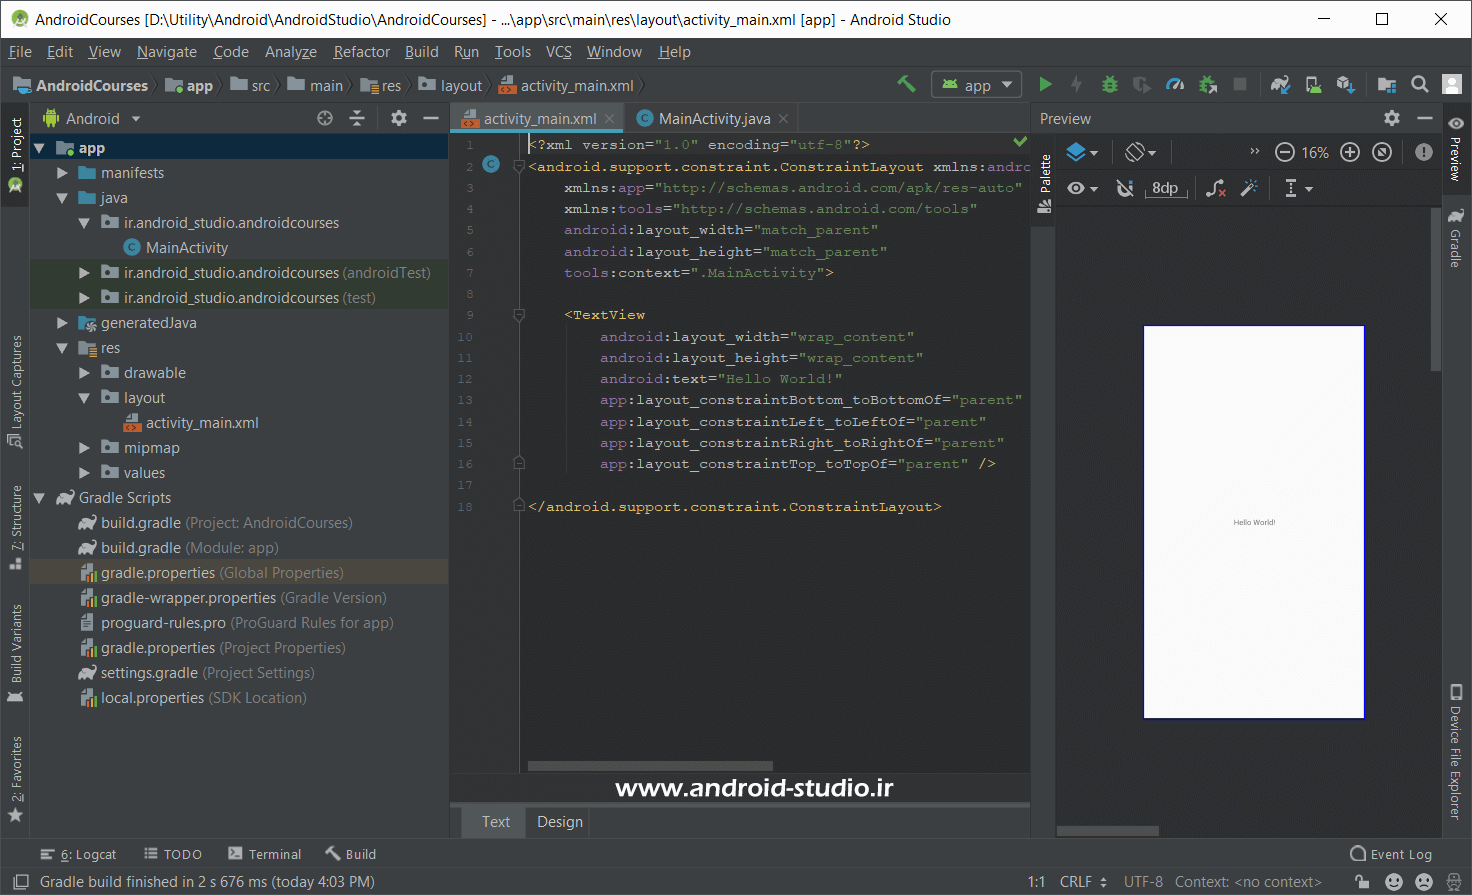Viewport: 1472px width, 895px height.
Task: Open Device File Explorer side button
Action: 1456,752
